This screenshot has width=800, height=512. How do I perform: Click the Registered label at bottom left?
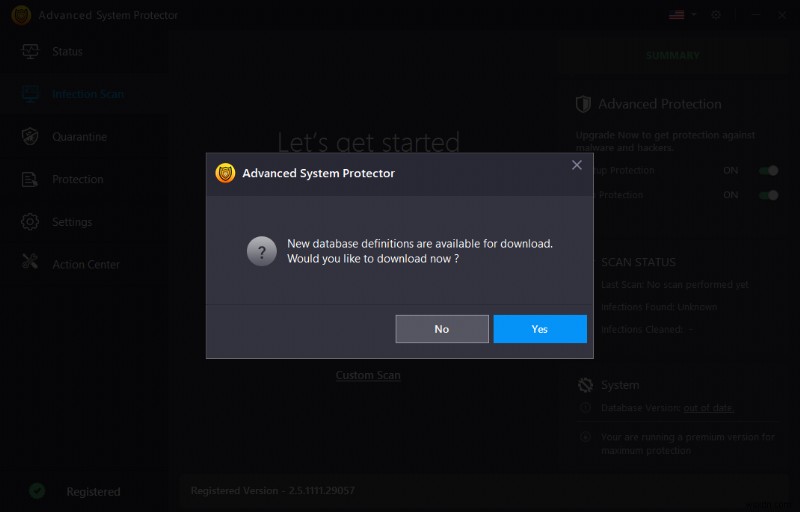point(93,492)
